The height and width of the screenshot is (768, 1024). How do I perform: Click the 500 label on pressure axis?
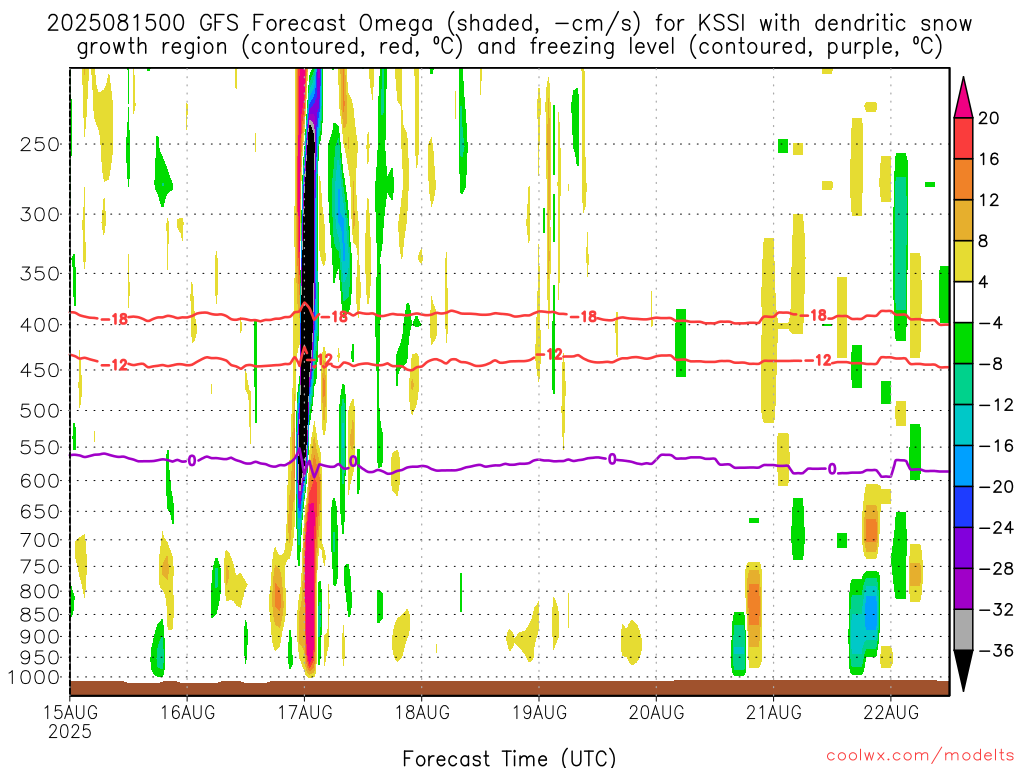40,411
